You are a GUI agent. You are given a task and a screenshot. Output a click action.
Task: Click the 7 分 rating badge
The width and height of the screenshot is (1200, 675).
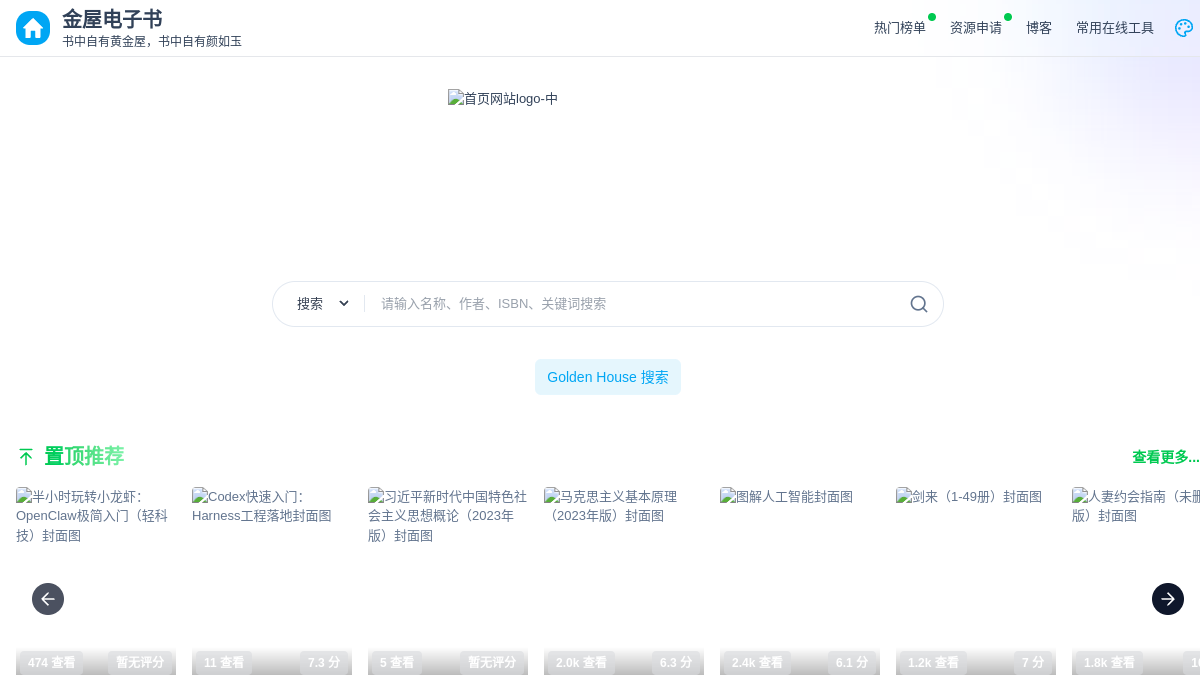pos(1033,662)
